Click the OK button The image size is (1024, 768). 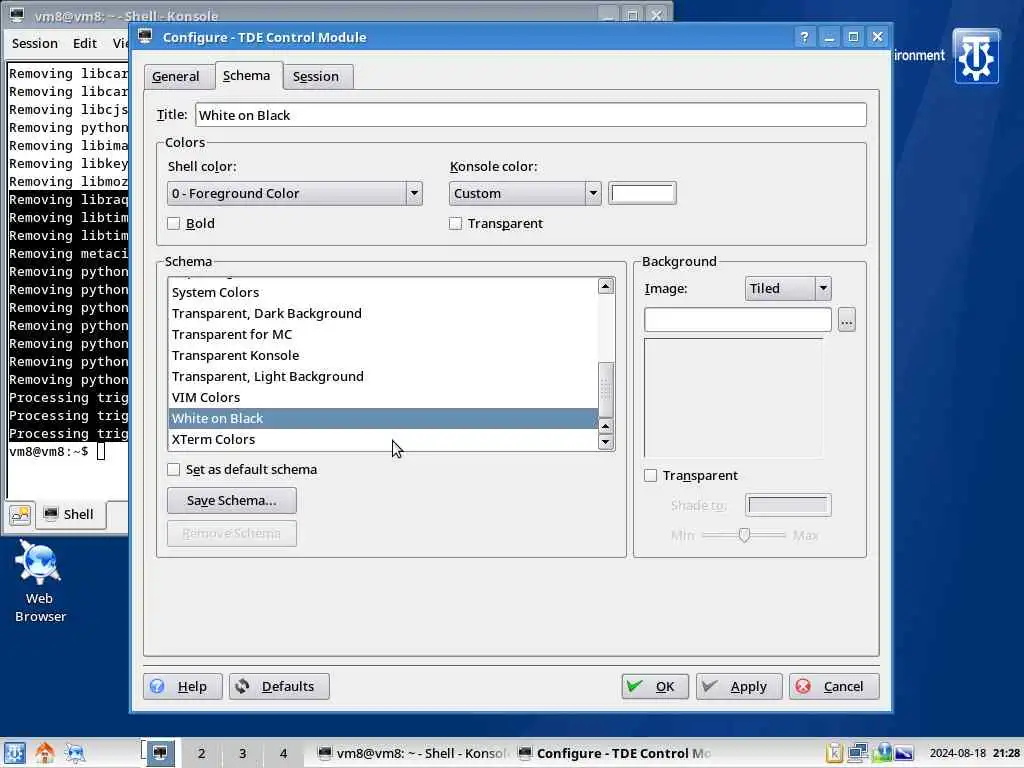[x=654, y=686]
